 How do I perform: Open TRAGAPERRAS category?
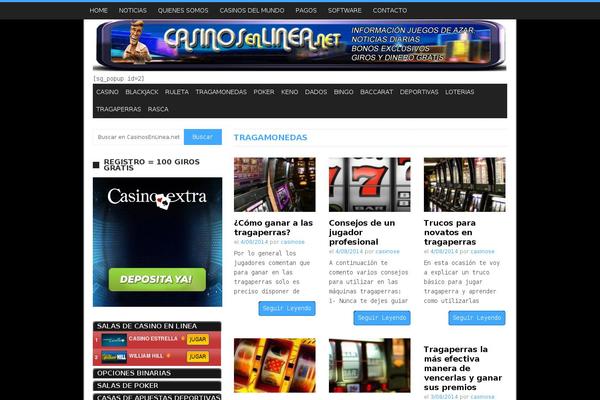pos(119,109)
